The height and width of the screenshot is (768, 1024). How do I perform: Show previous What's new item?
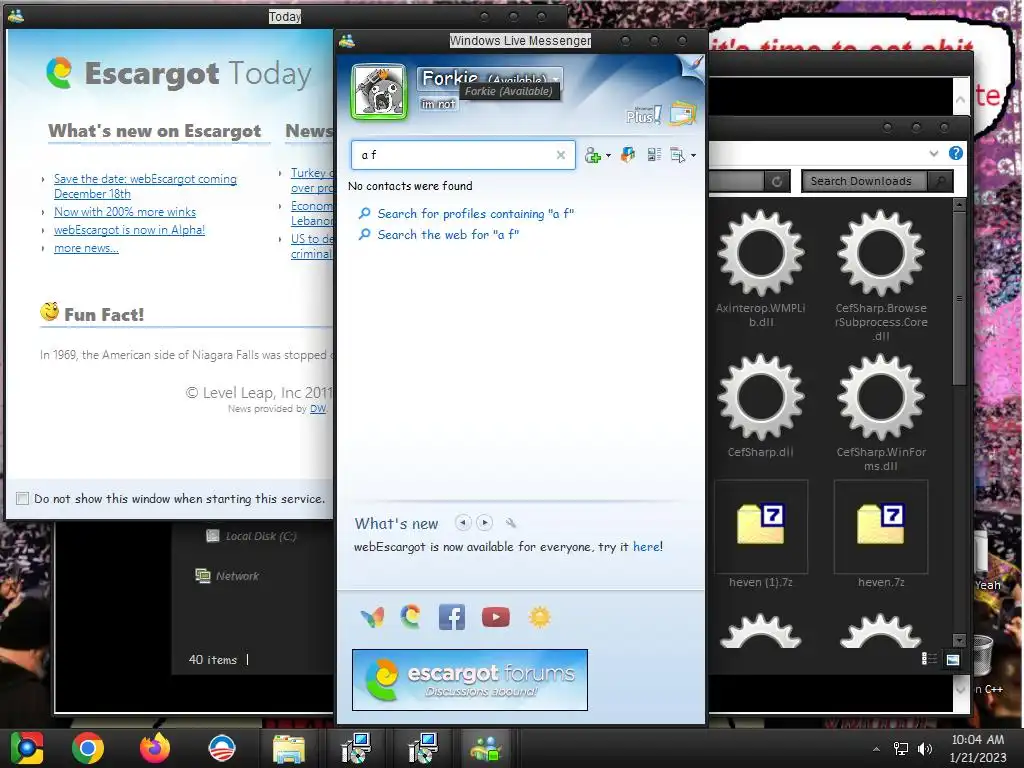click(463, 522)
